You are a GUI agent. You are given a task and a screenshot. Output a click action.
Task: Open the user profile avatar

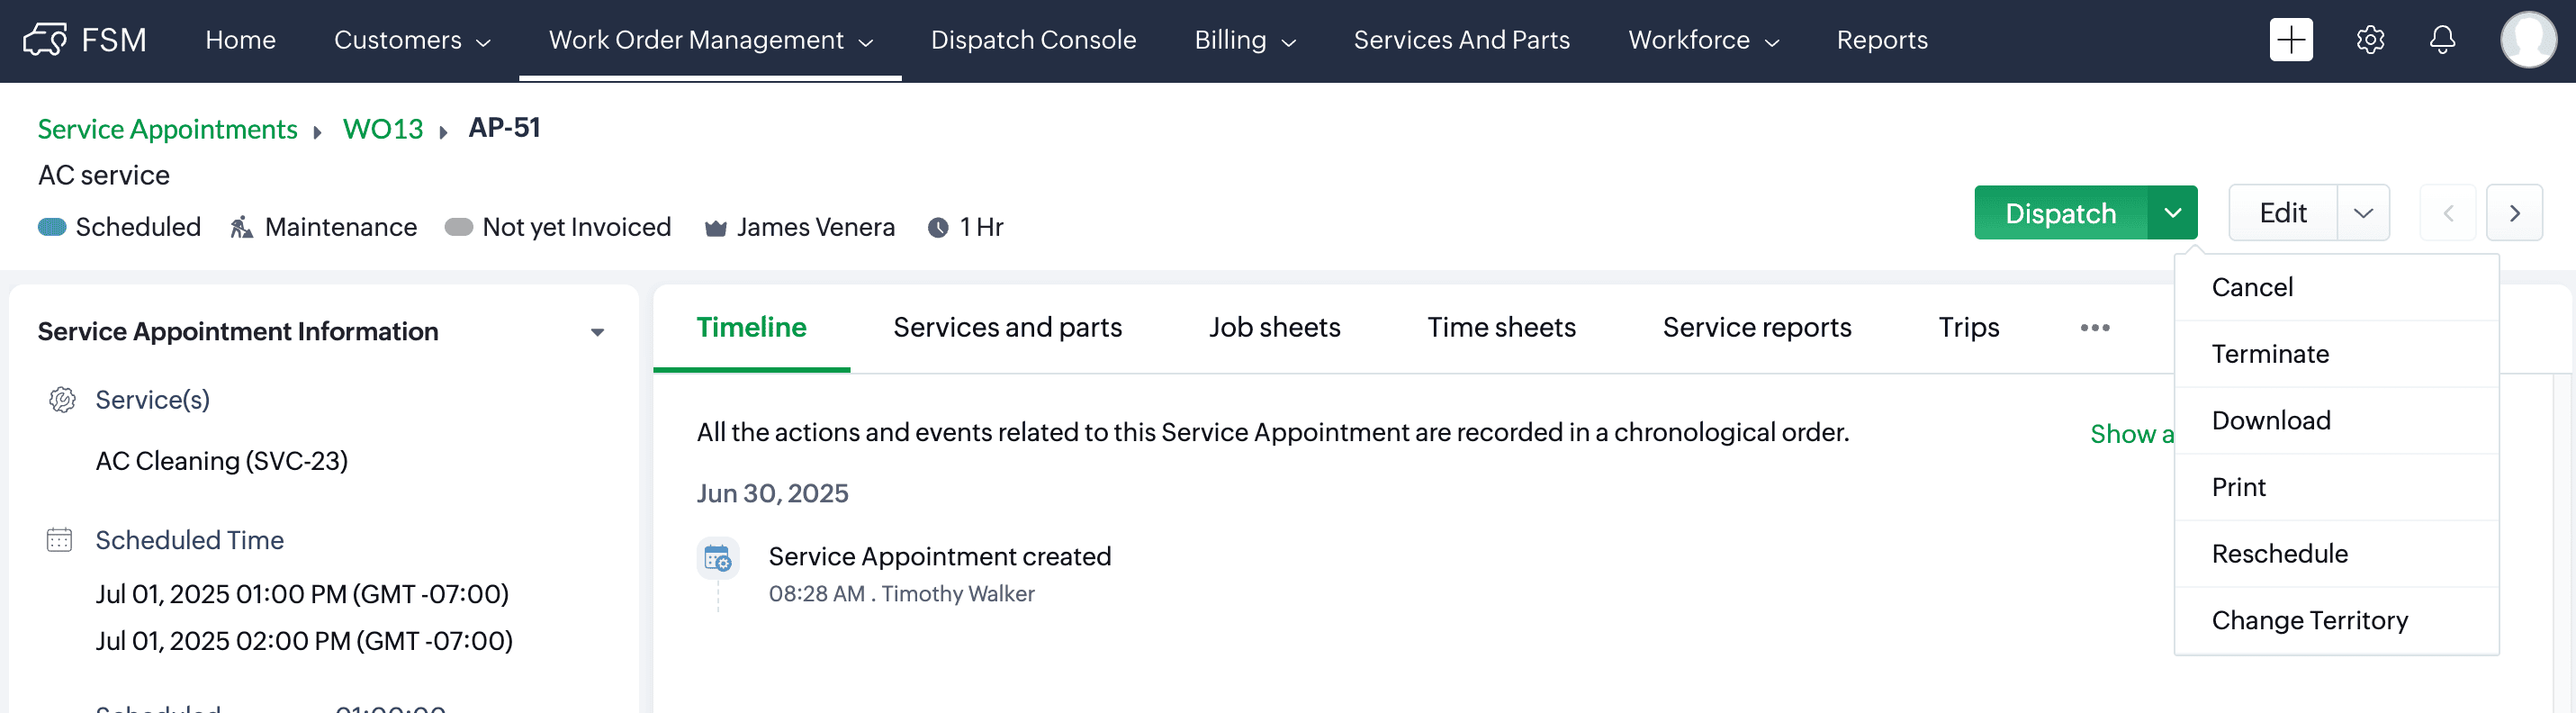(x=2527, y=40)
